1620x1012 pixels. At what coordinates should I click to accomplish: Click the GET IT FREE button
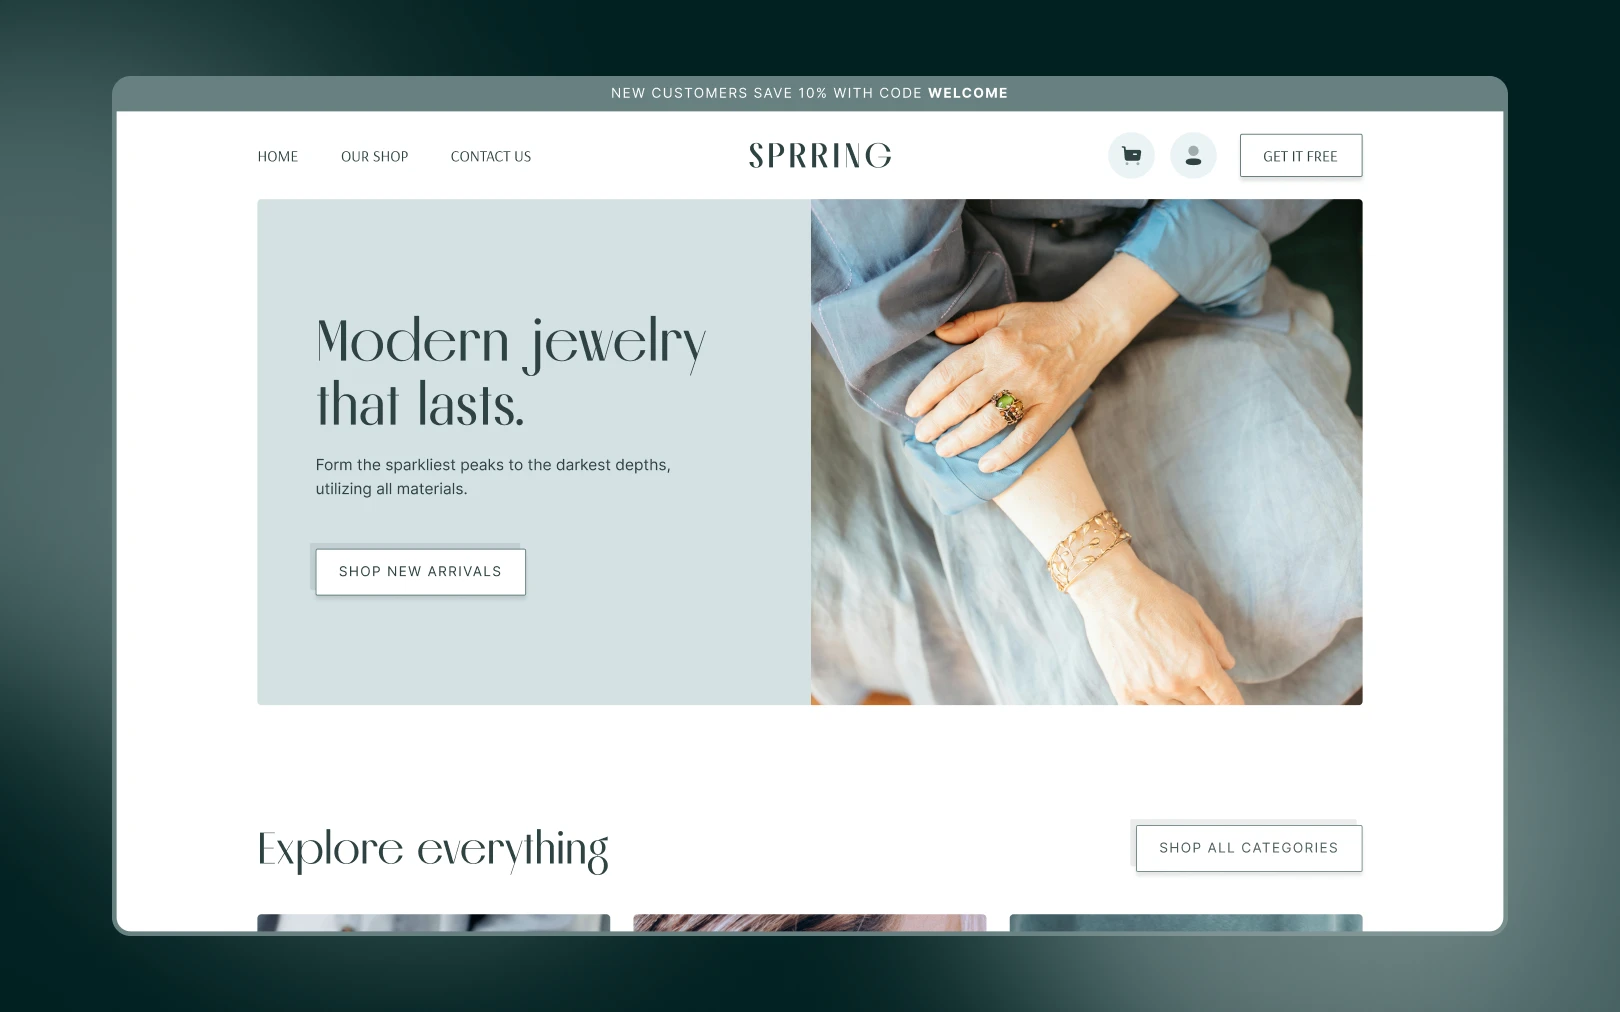click(1301, 156)
